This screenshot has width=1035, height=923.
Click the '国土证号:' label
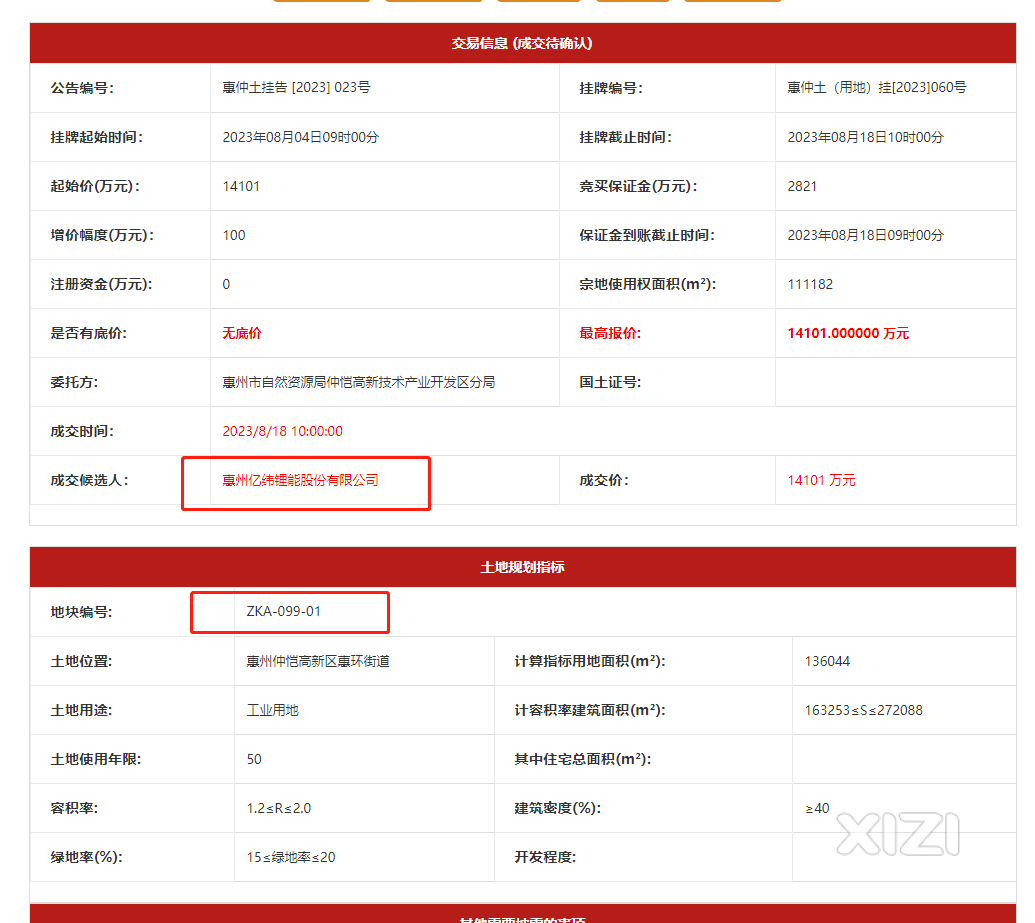tap(611, 382)
